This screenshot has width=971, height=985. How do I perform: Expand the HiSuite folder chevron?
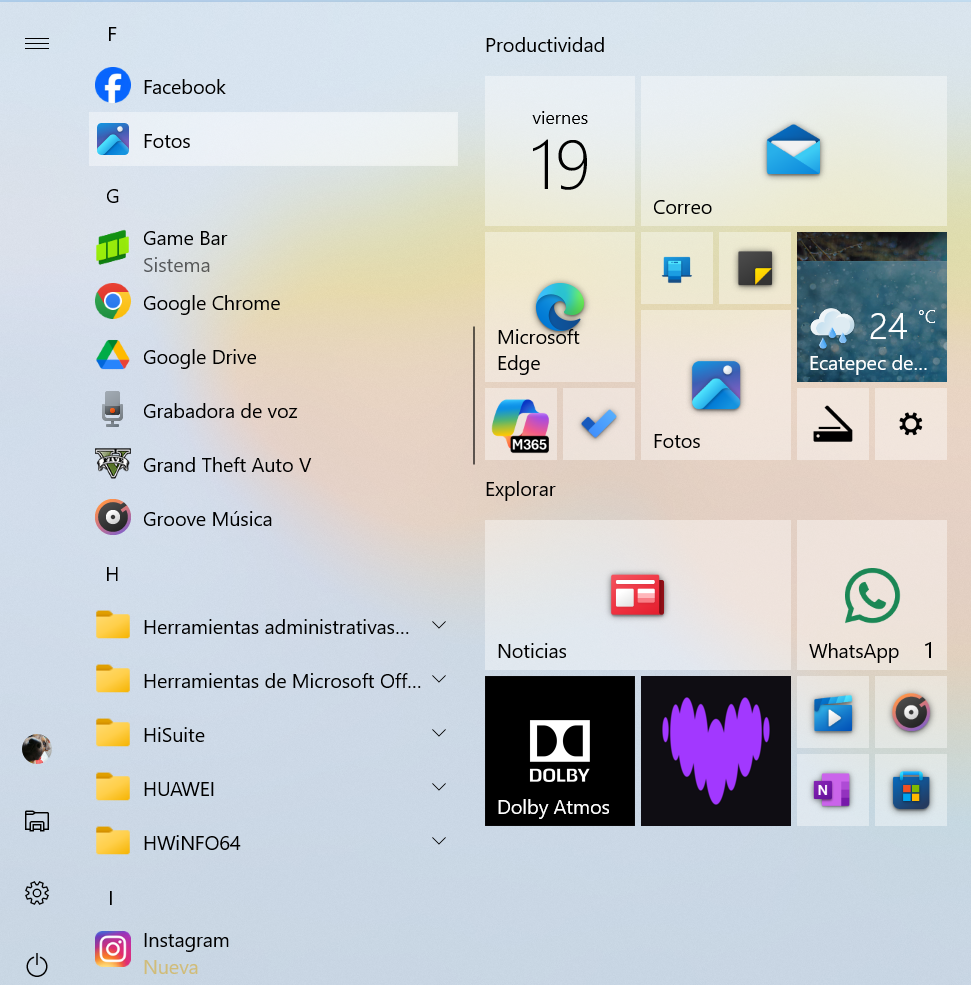coord(439,733)
